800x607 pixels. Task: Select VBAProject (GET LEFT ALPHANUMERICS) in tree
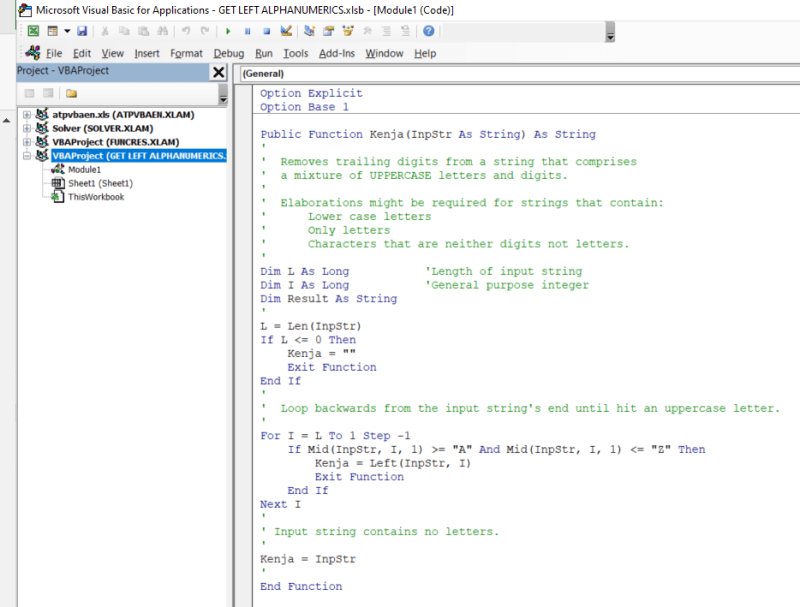(x=138, y=156)
